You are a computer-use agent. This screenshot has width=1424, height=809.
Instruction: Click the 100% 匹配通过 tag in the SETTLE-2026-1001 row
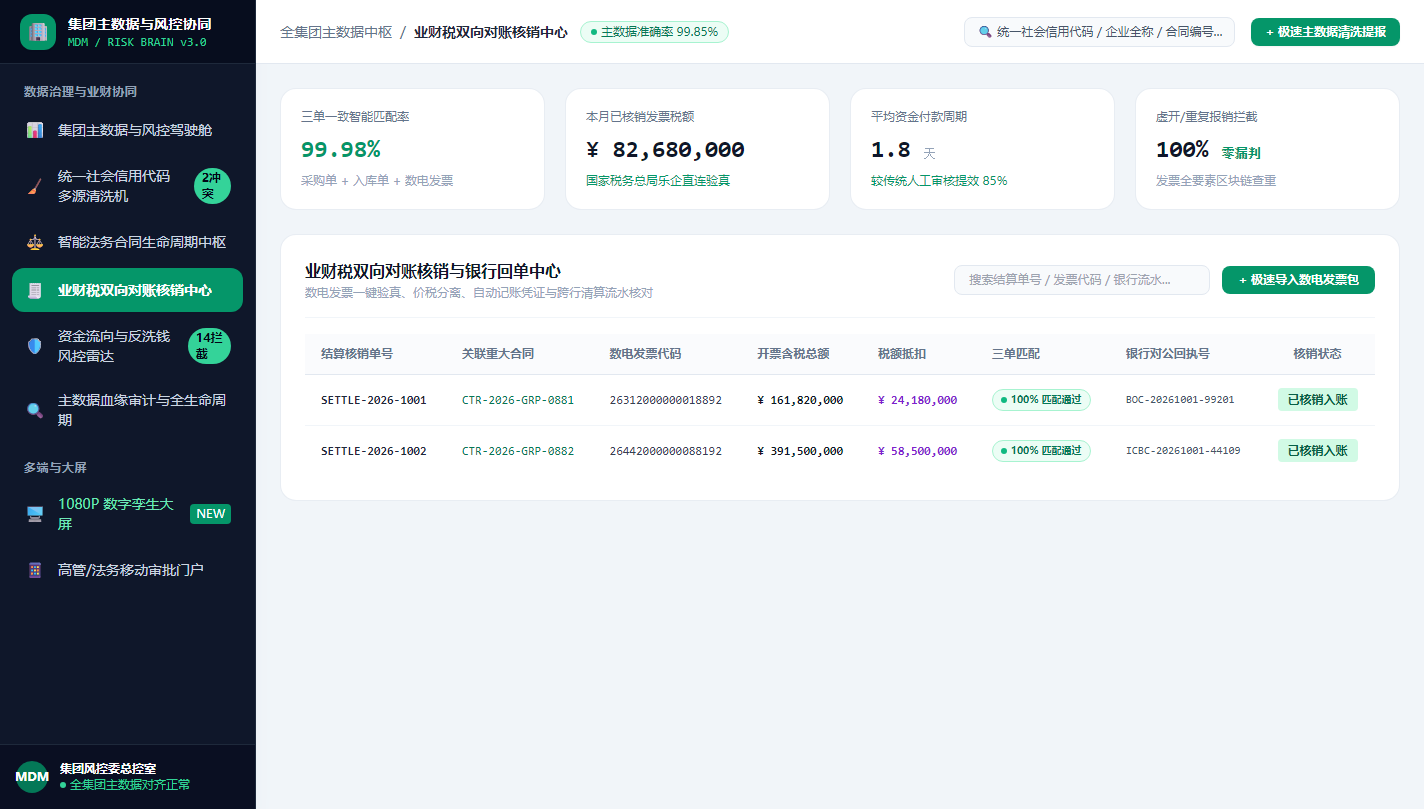pos(1041,400)
